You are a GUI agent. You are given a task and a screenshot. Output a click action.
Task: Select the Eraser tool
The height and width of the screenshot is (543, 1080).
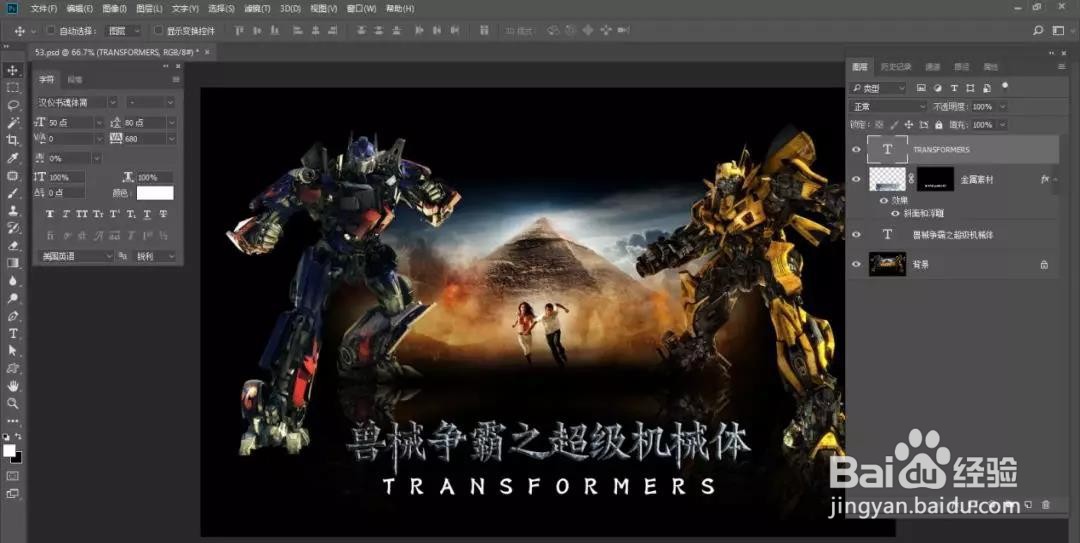pyautogui.click(x=12, y=245)
